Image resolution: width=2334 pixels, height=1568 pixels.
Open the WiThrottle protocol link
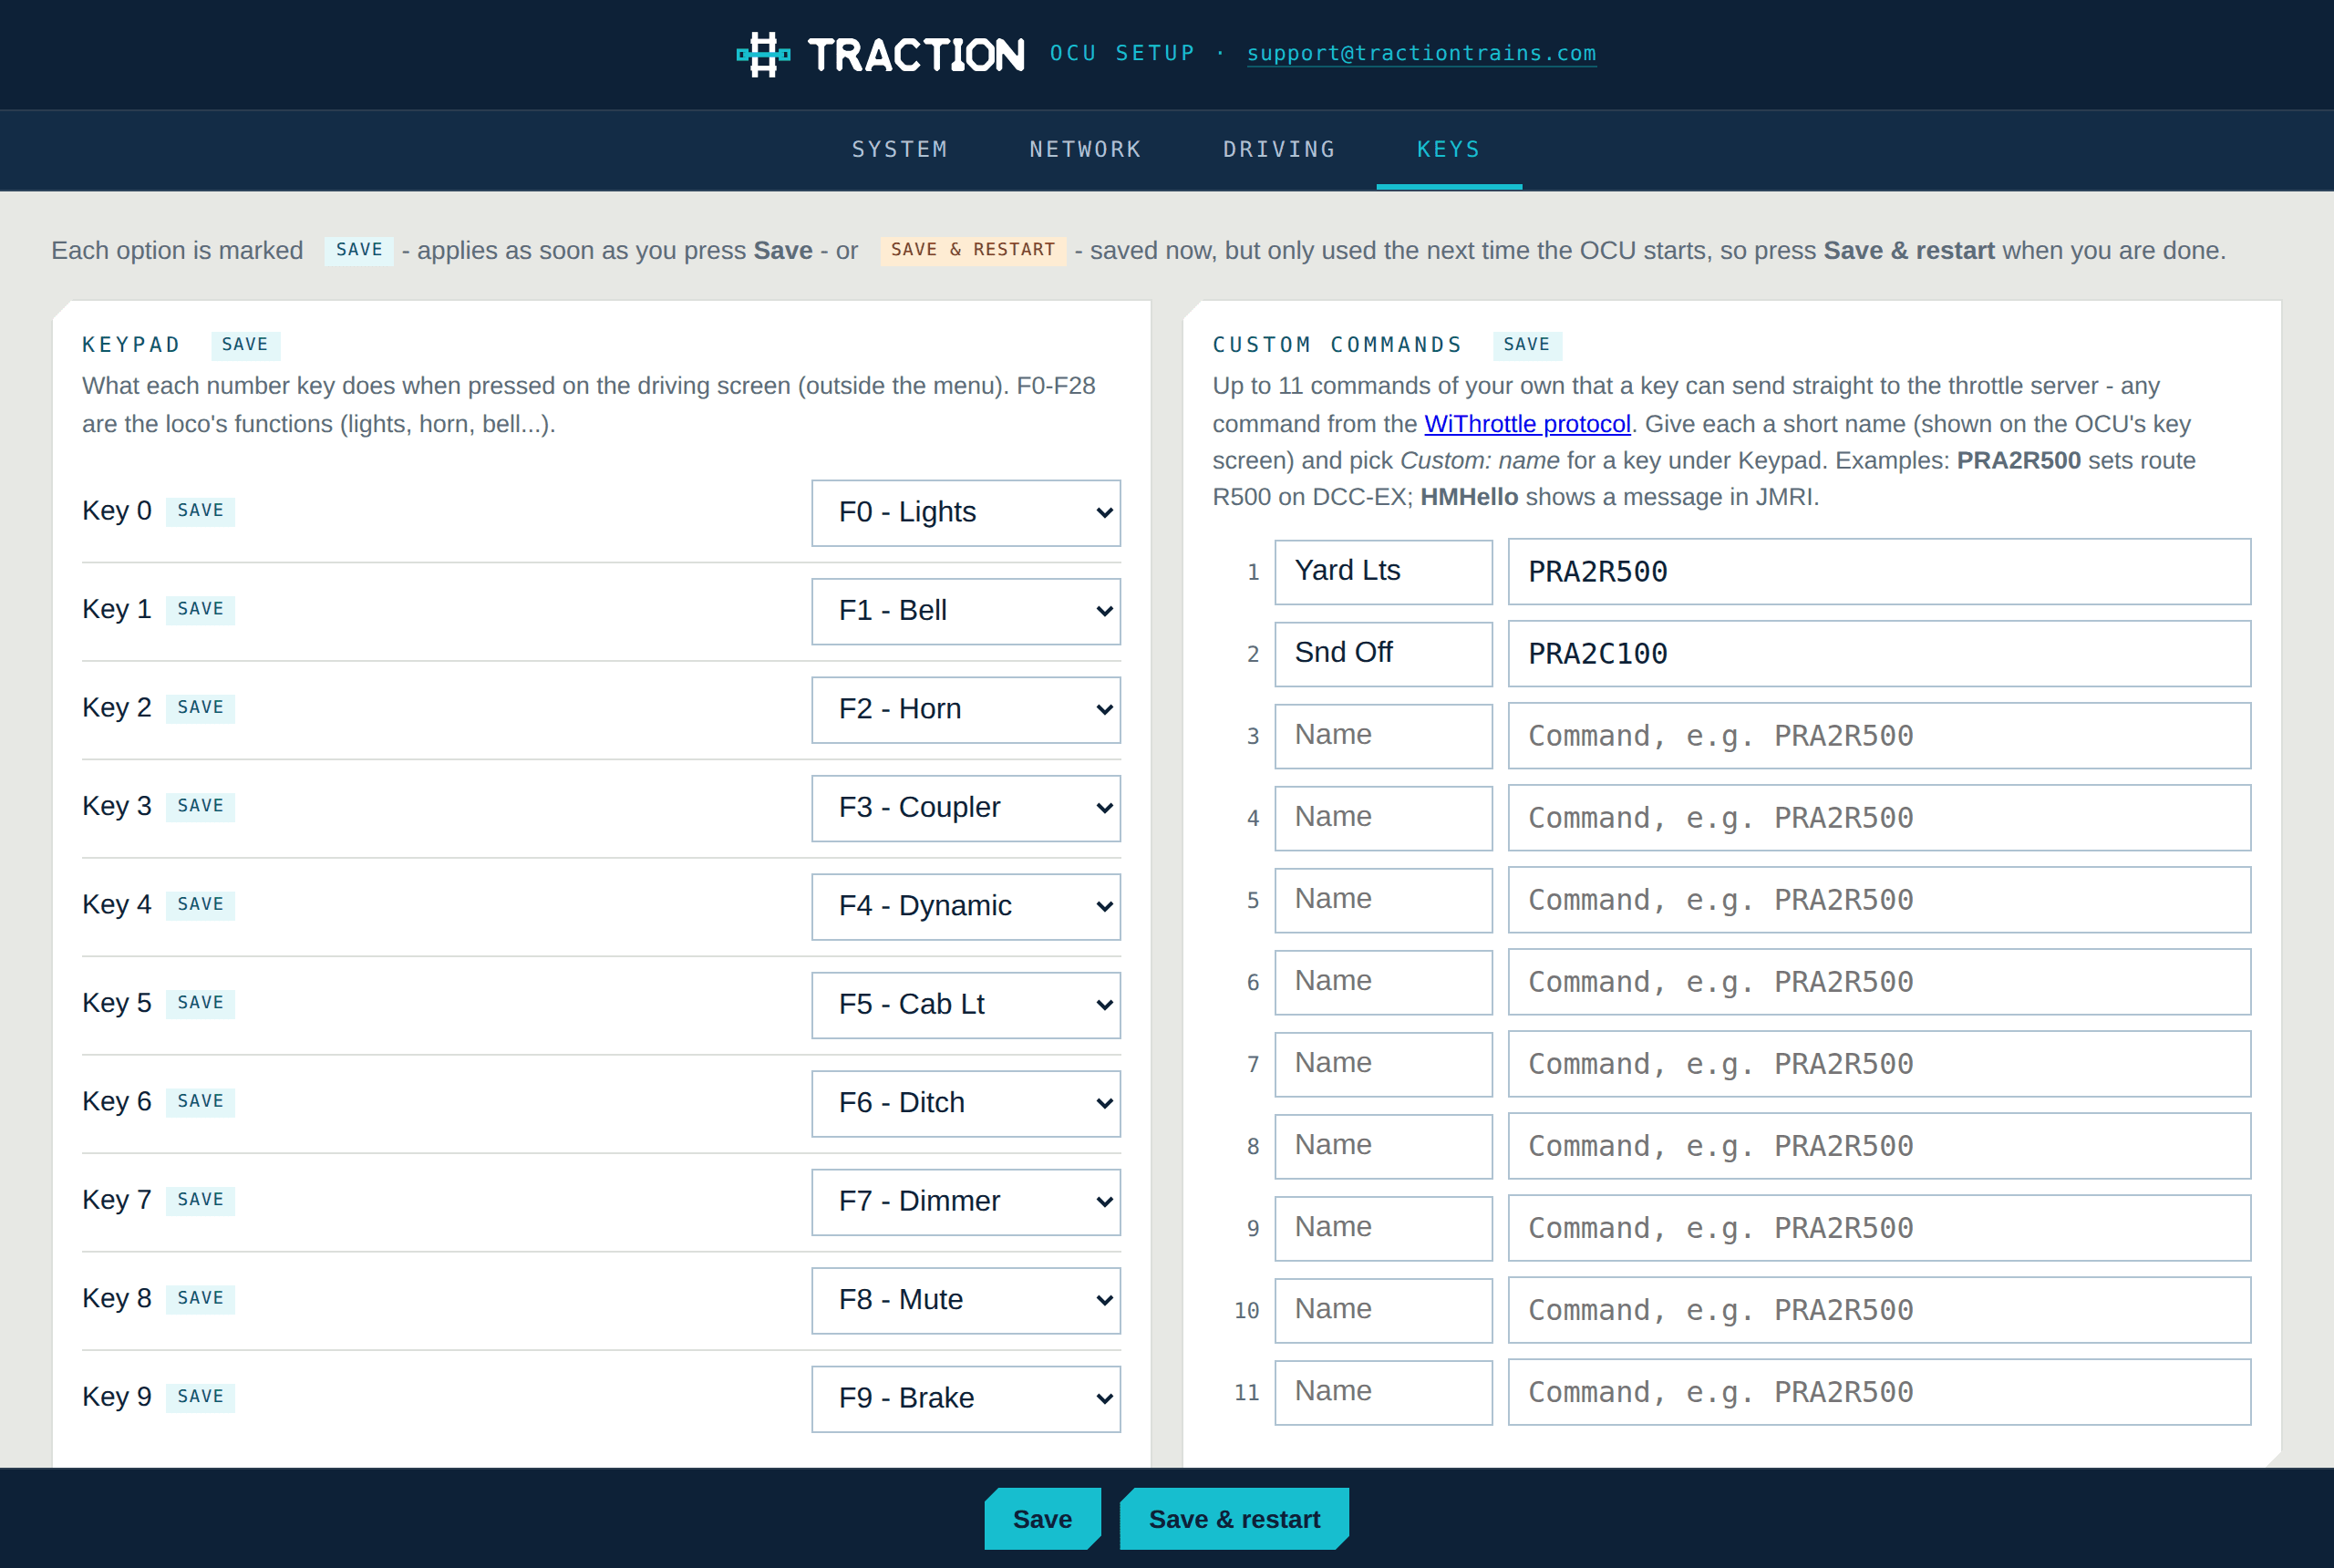[x=1527, y=423]
